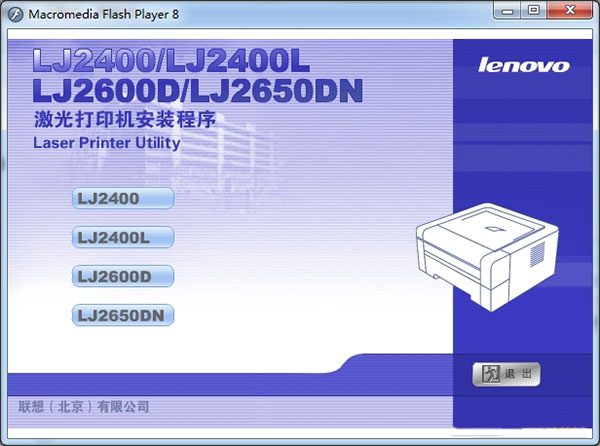Click the printer illustration

[487, 257]
